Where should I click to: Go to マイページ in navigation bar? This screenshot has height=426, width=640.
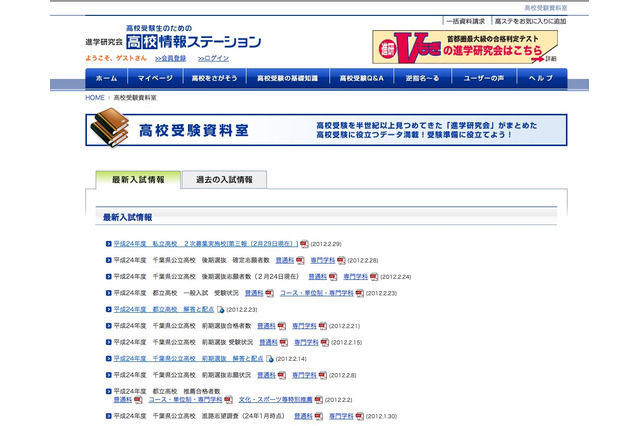[x=155, y=78]
